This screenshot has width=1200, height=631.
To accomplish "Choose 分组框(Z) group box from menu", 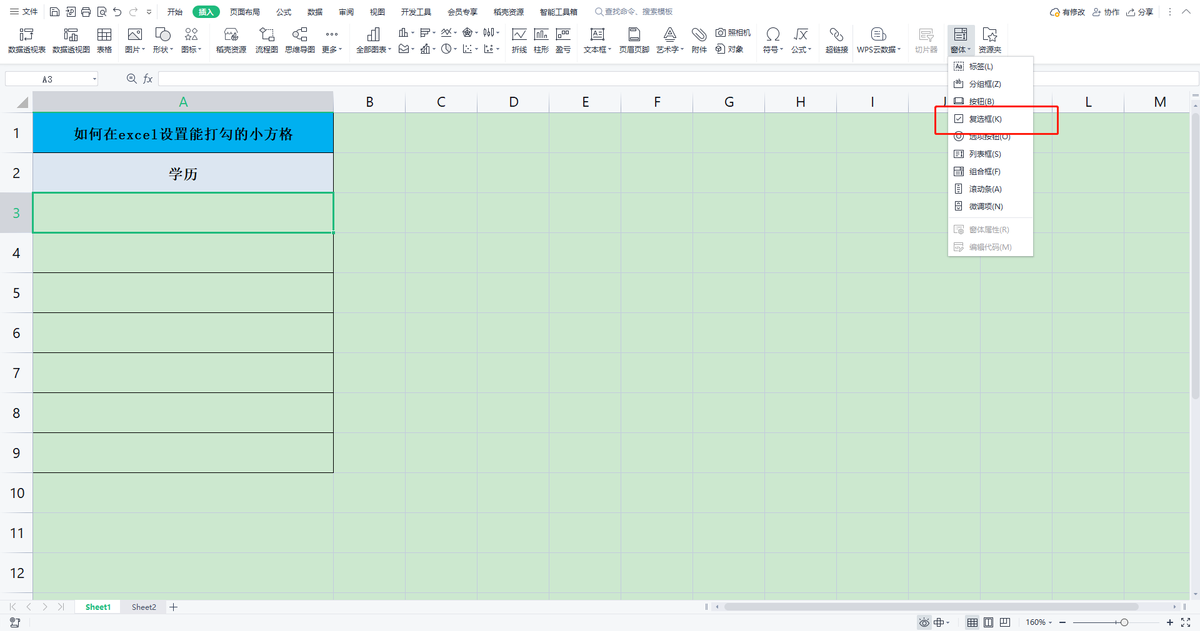I will click(990, 84).
